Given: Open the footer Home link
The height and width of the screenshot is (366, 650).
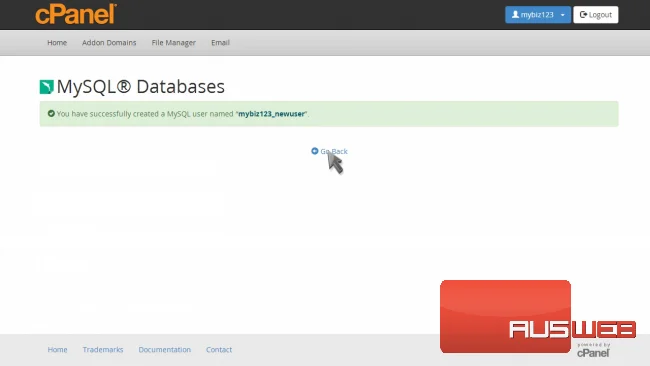Looking at the screenshot, I should click(57, 349).
